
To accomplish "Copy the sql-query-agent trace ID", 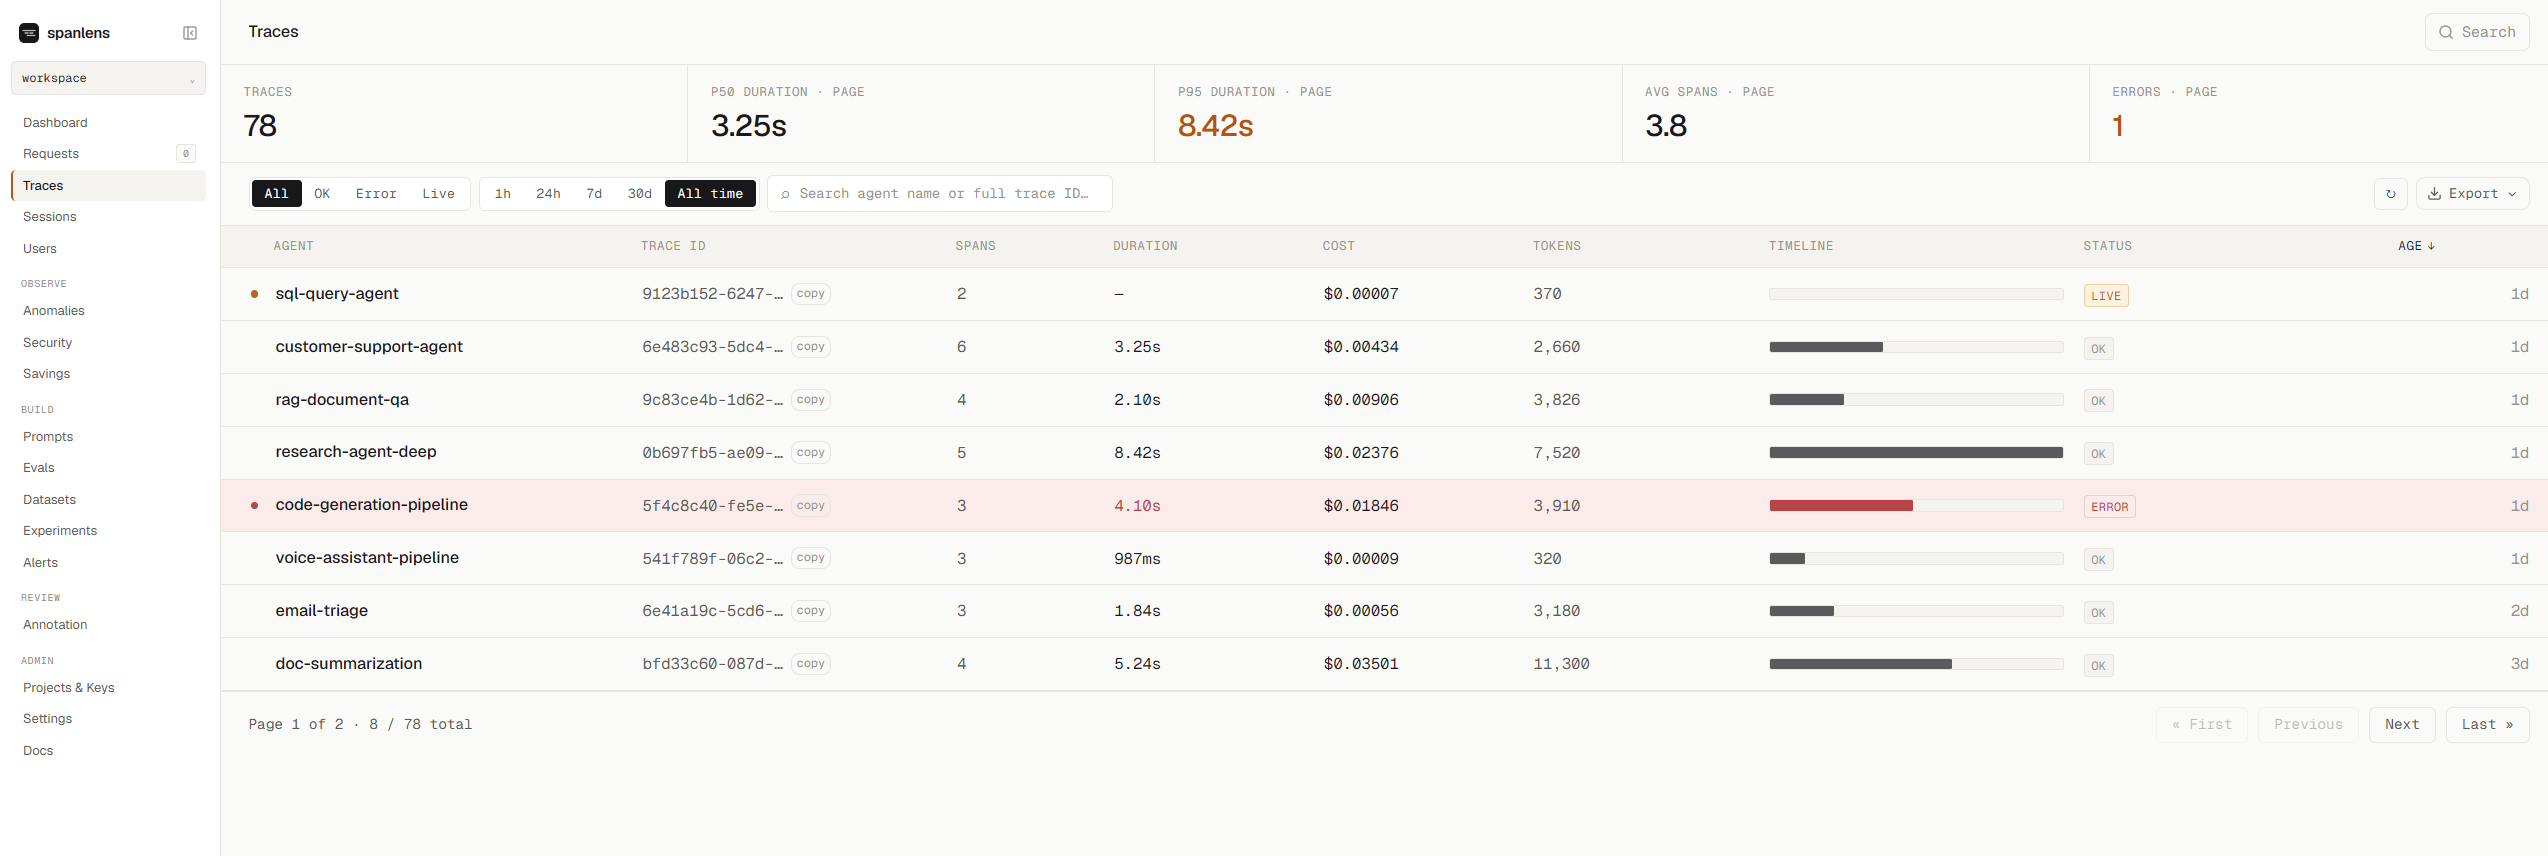I will click(811, 294).
